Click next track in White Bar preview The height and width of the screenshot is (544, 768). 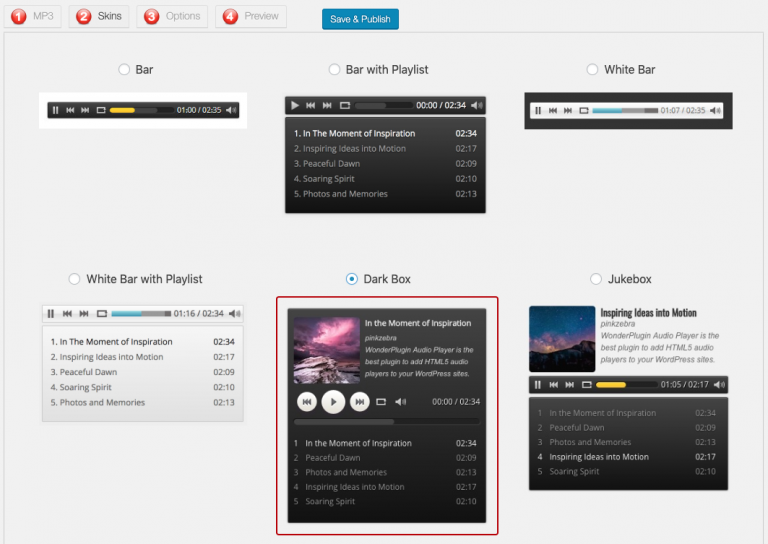(568, 111)
